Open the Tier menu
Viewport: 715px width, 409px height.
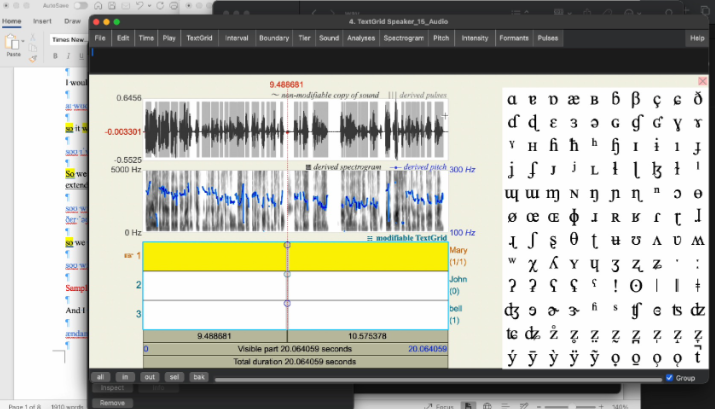click(304, 38)
